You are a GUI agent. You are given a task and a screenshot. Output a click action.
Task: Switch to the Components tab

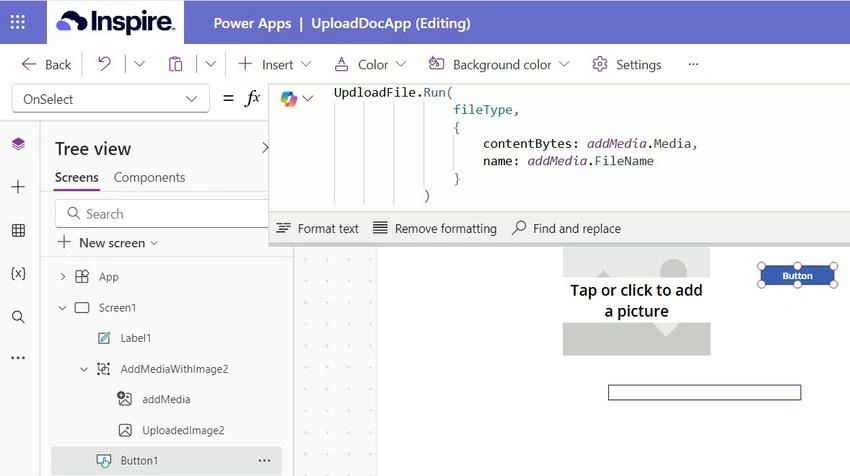[x=149, y=178]
